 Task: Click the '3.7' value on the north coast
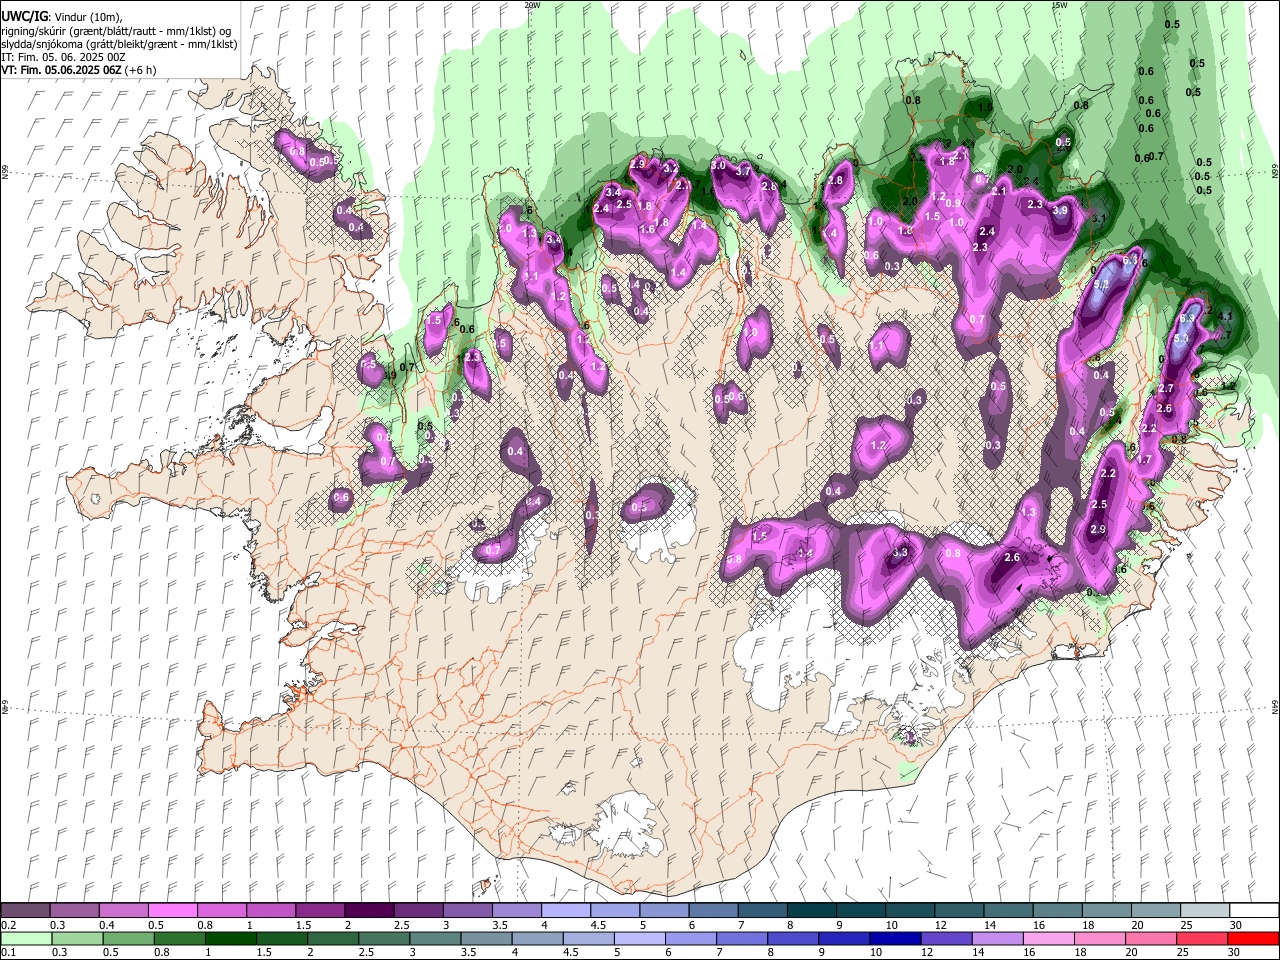742,172
